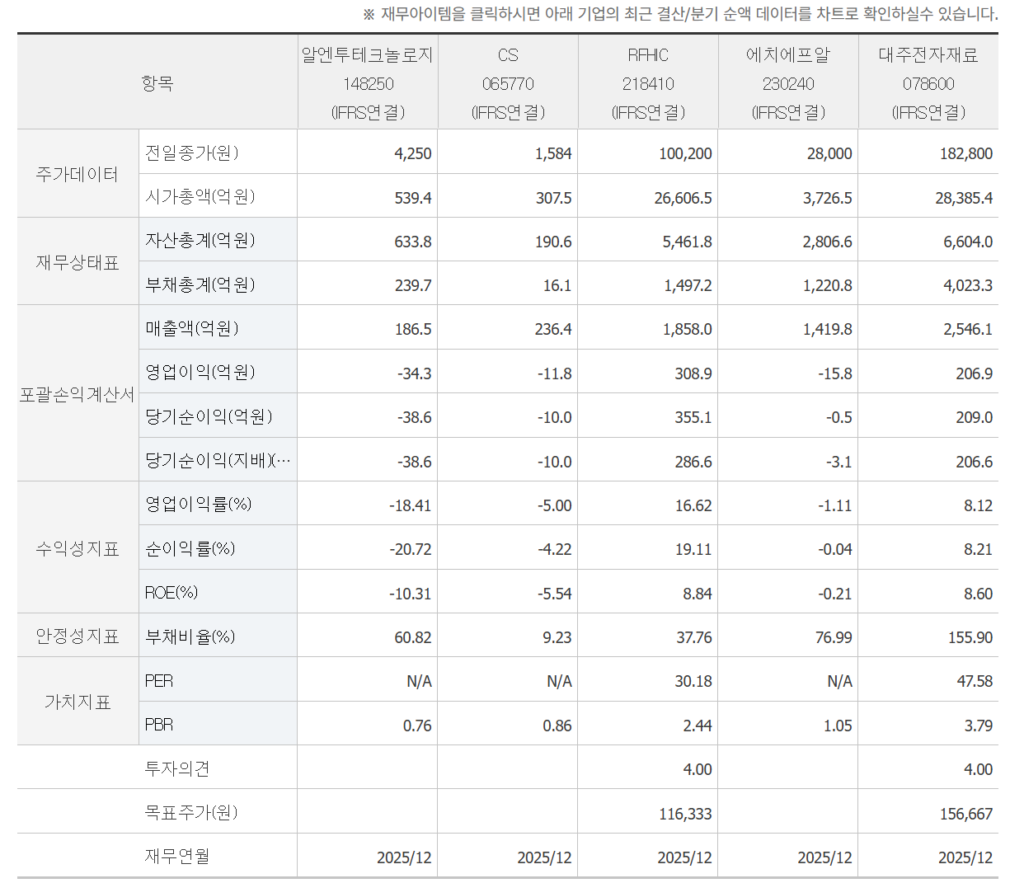
Task: Select the 대주전자재료 078600 column header
Action: 928,83
